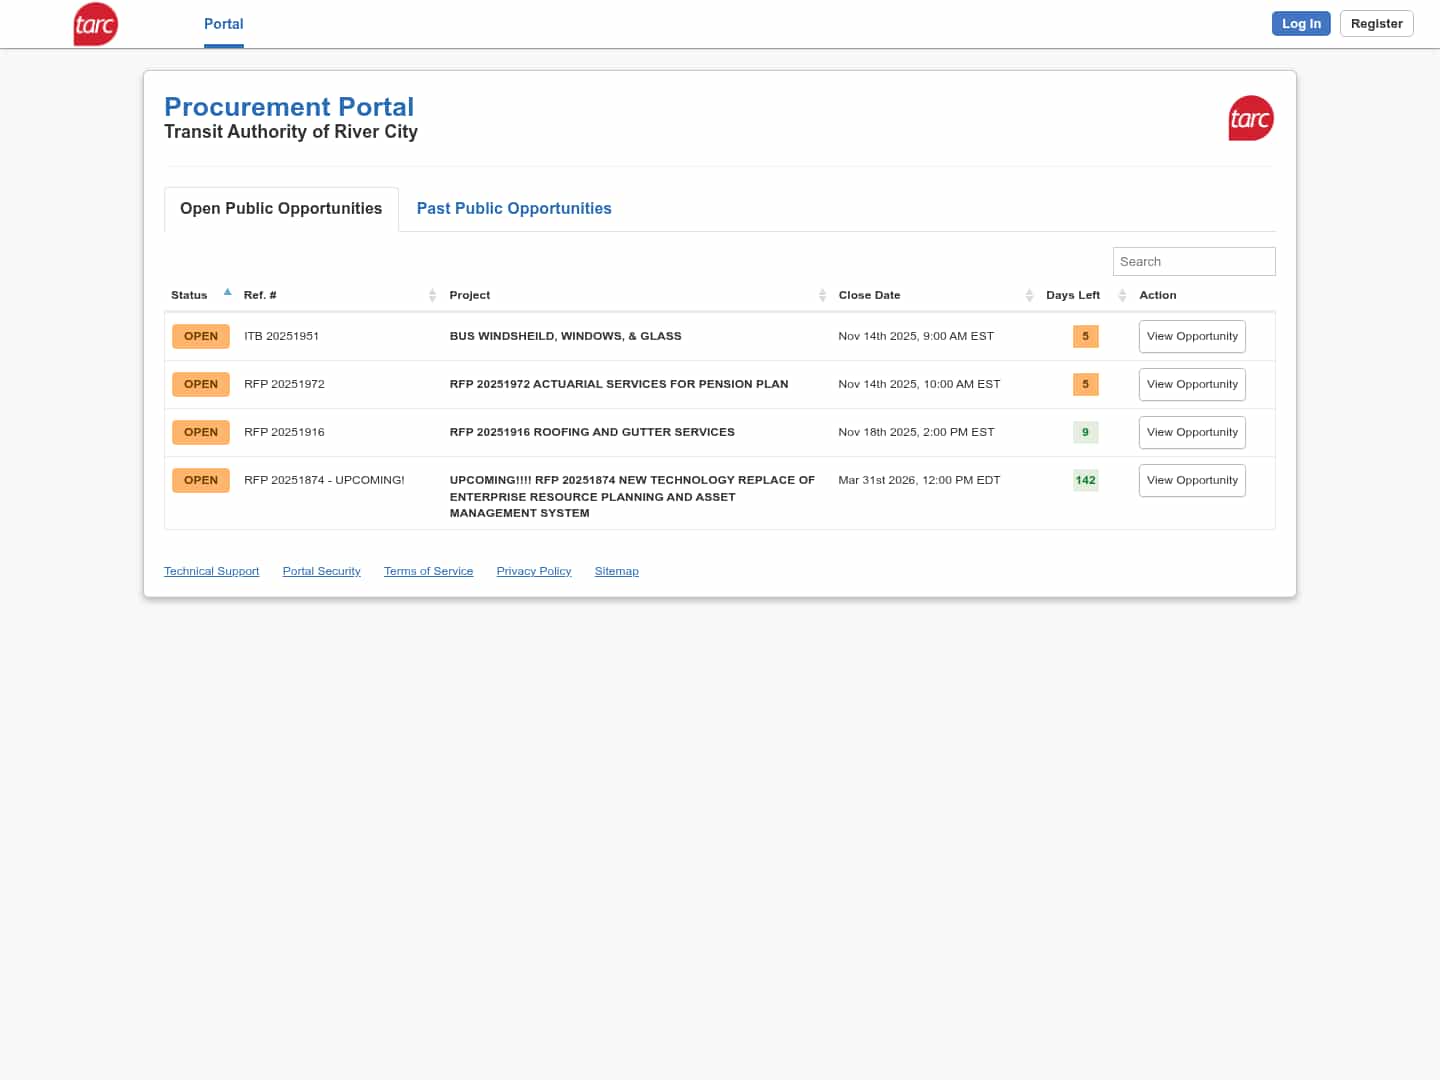Focus the Search input field
Screen dimensions: 1440x1080
point(1193,262)
